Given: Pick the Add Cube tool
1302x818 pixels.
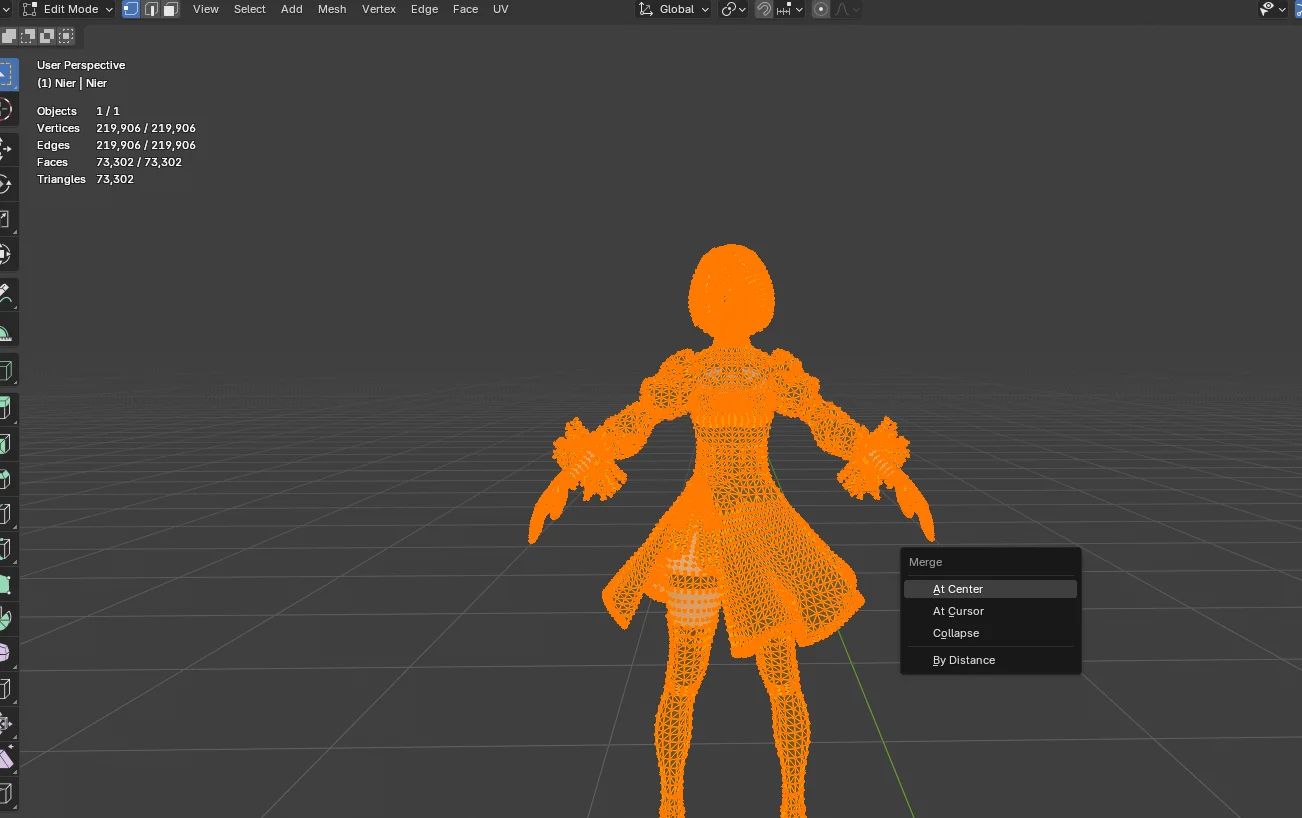Looking at the screenshot, I should [x=7, y=371].
